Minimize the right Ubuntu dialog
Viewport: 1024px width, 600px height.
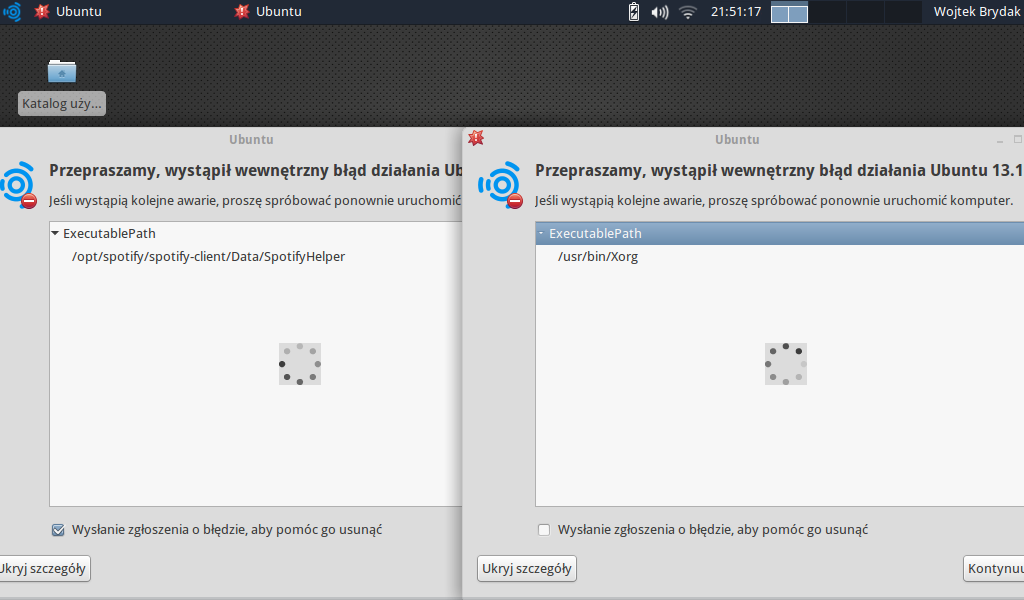(x=1000, y=140)
